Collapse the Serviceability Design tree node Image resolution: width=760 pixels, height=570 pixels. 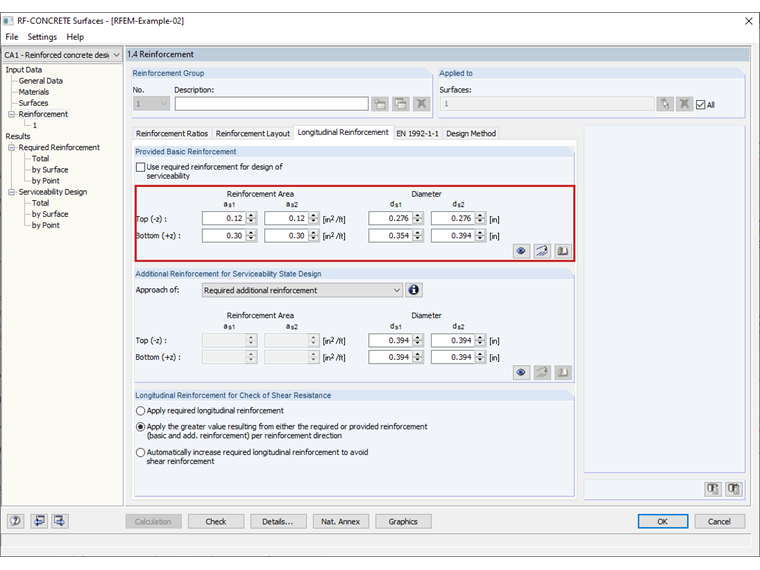tap(12, 192)
